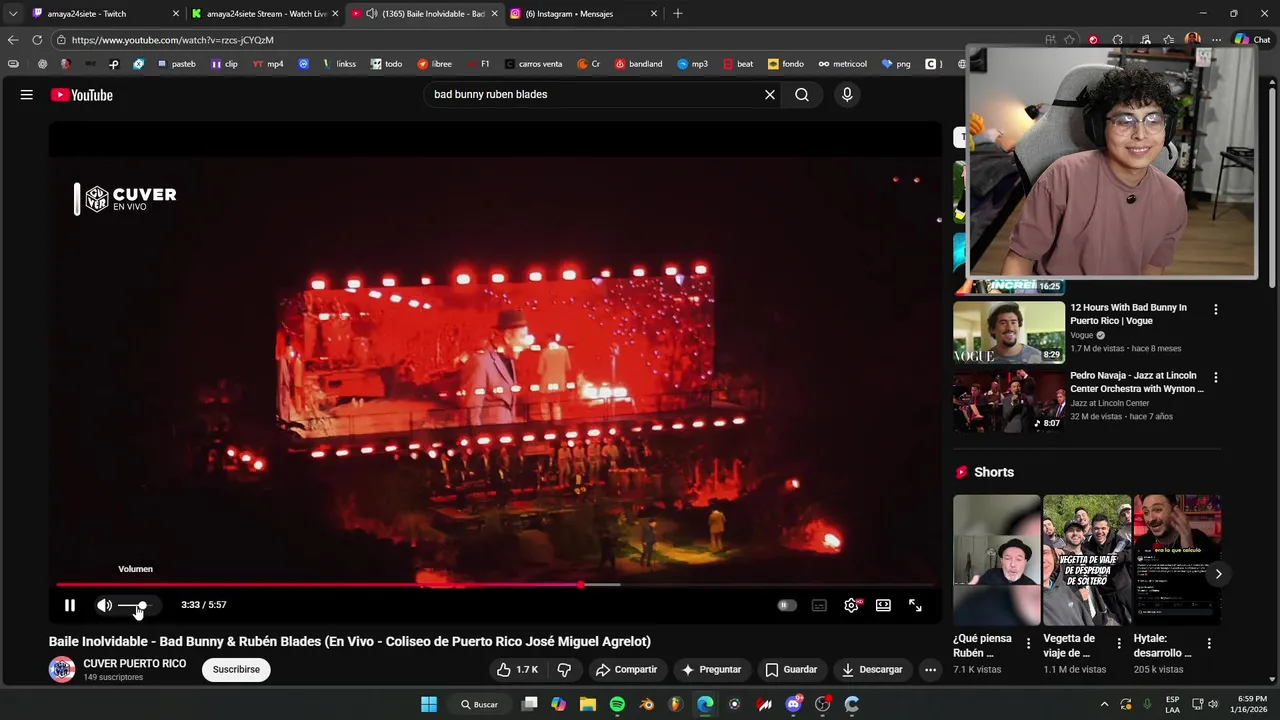Open a new browser tab
This screenshot has width=1280, height=720.
678,14
